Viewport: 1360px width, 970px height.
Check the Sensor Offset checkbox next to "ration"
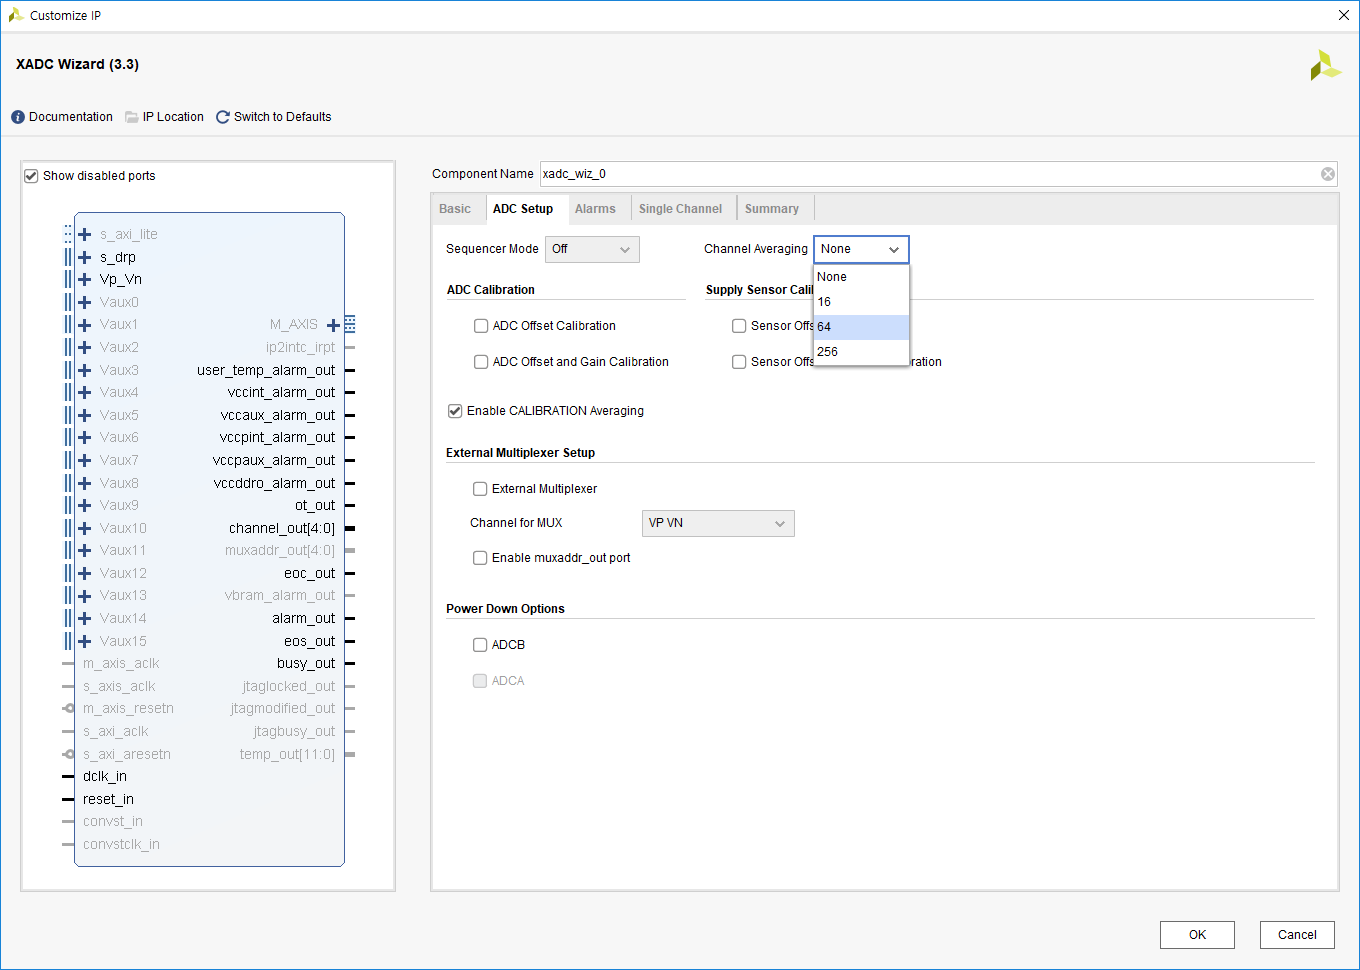(739, 362)
